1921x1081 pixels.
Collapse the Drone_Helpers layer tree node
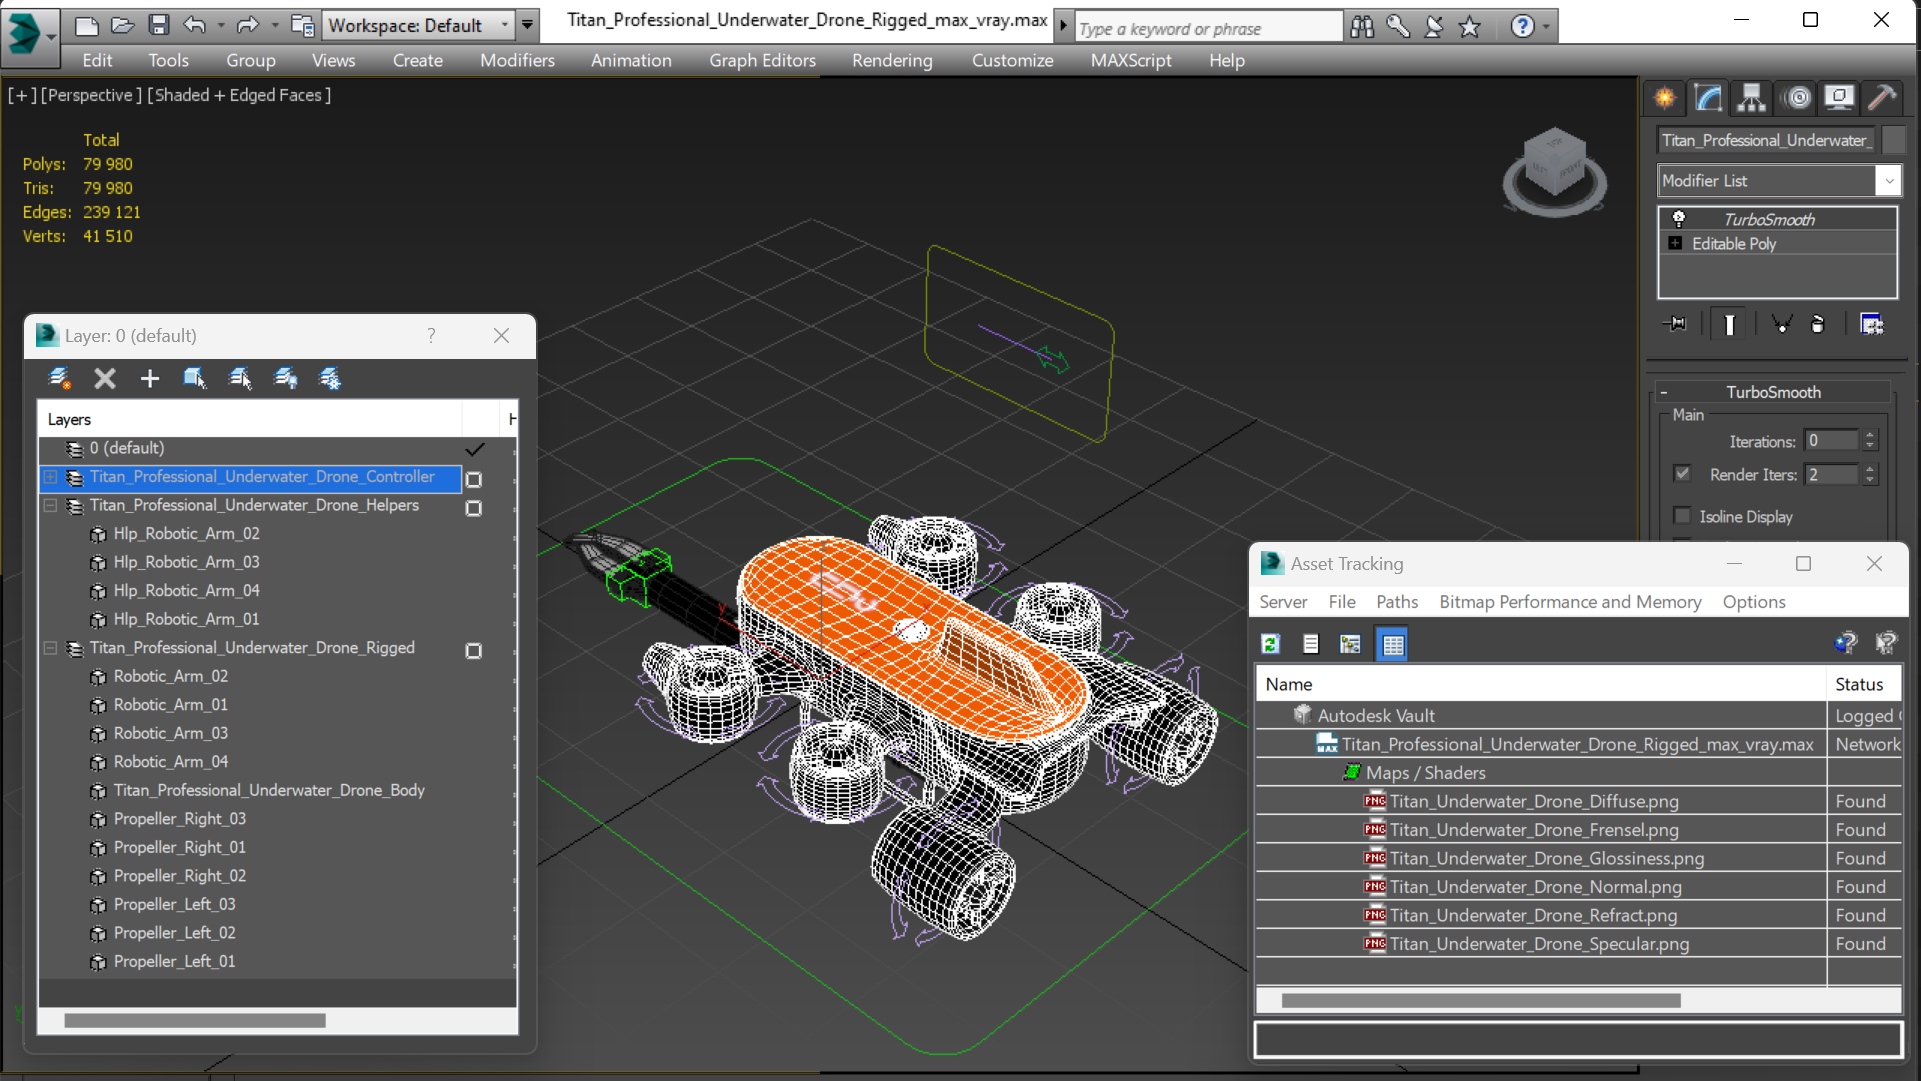pos(50,506)
